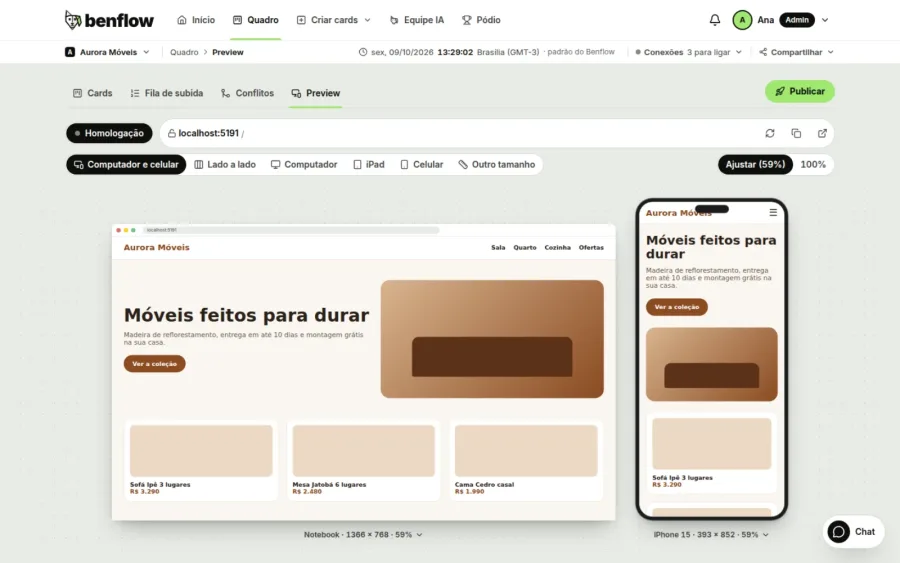900x563 pixels.
Task: Click Sala in desktop preview nav
Action: coord(498,248)
